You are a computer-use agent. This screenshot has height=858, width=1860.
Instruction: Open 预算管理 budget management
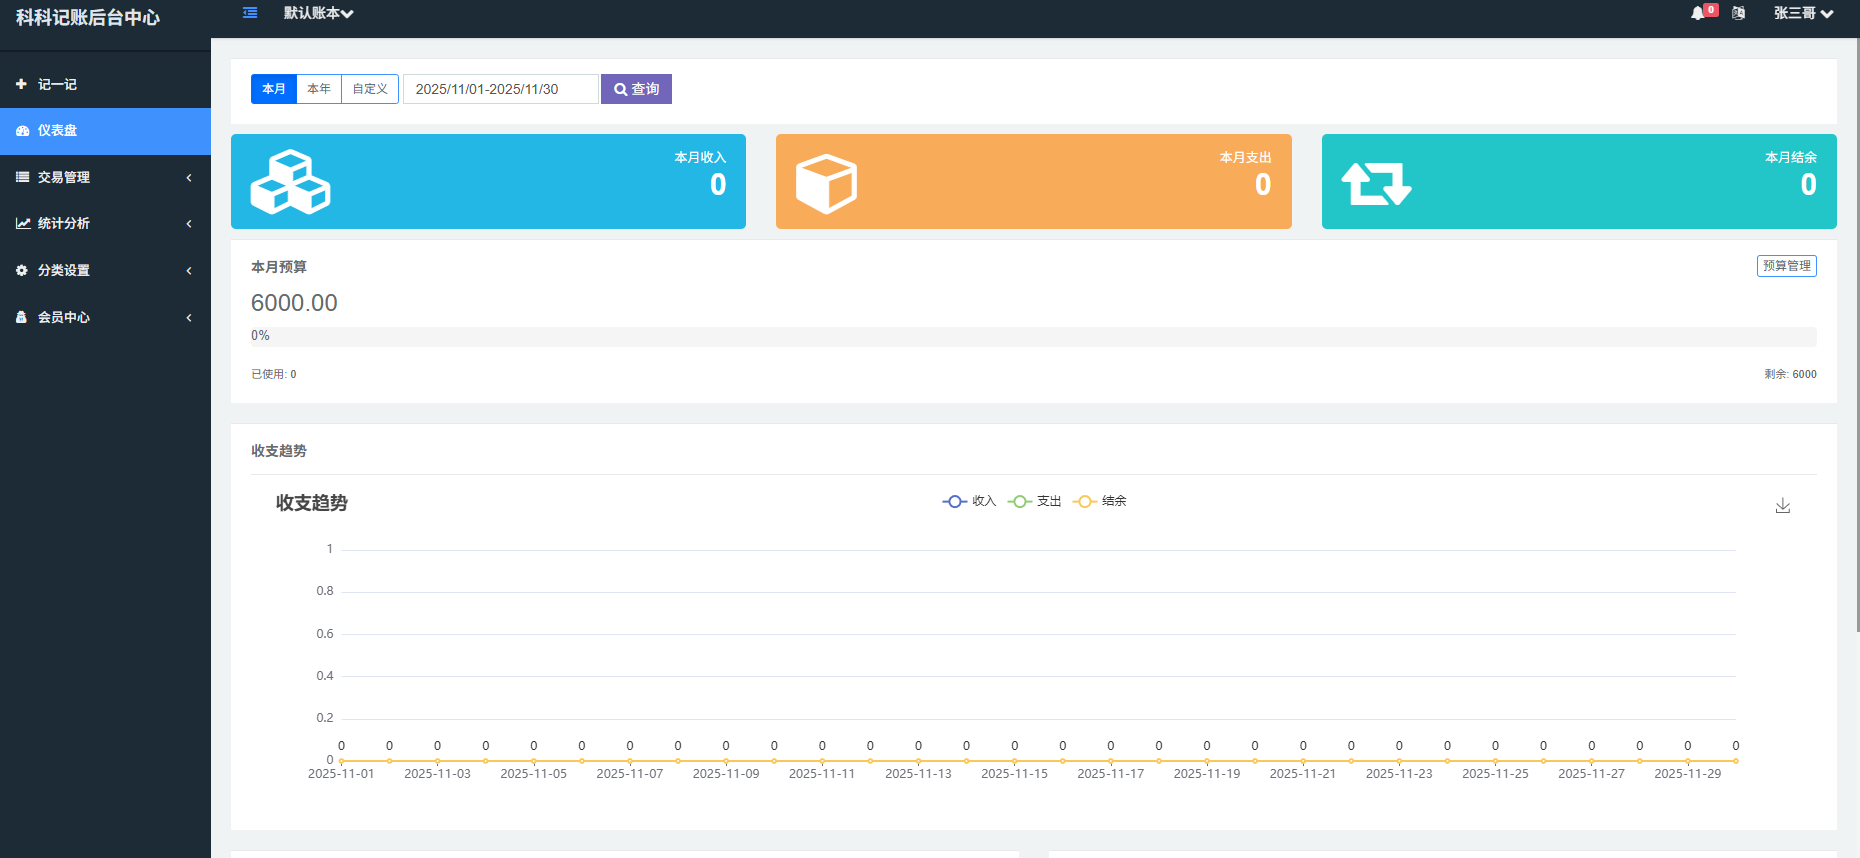coord(1786,266)
